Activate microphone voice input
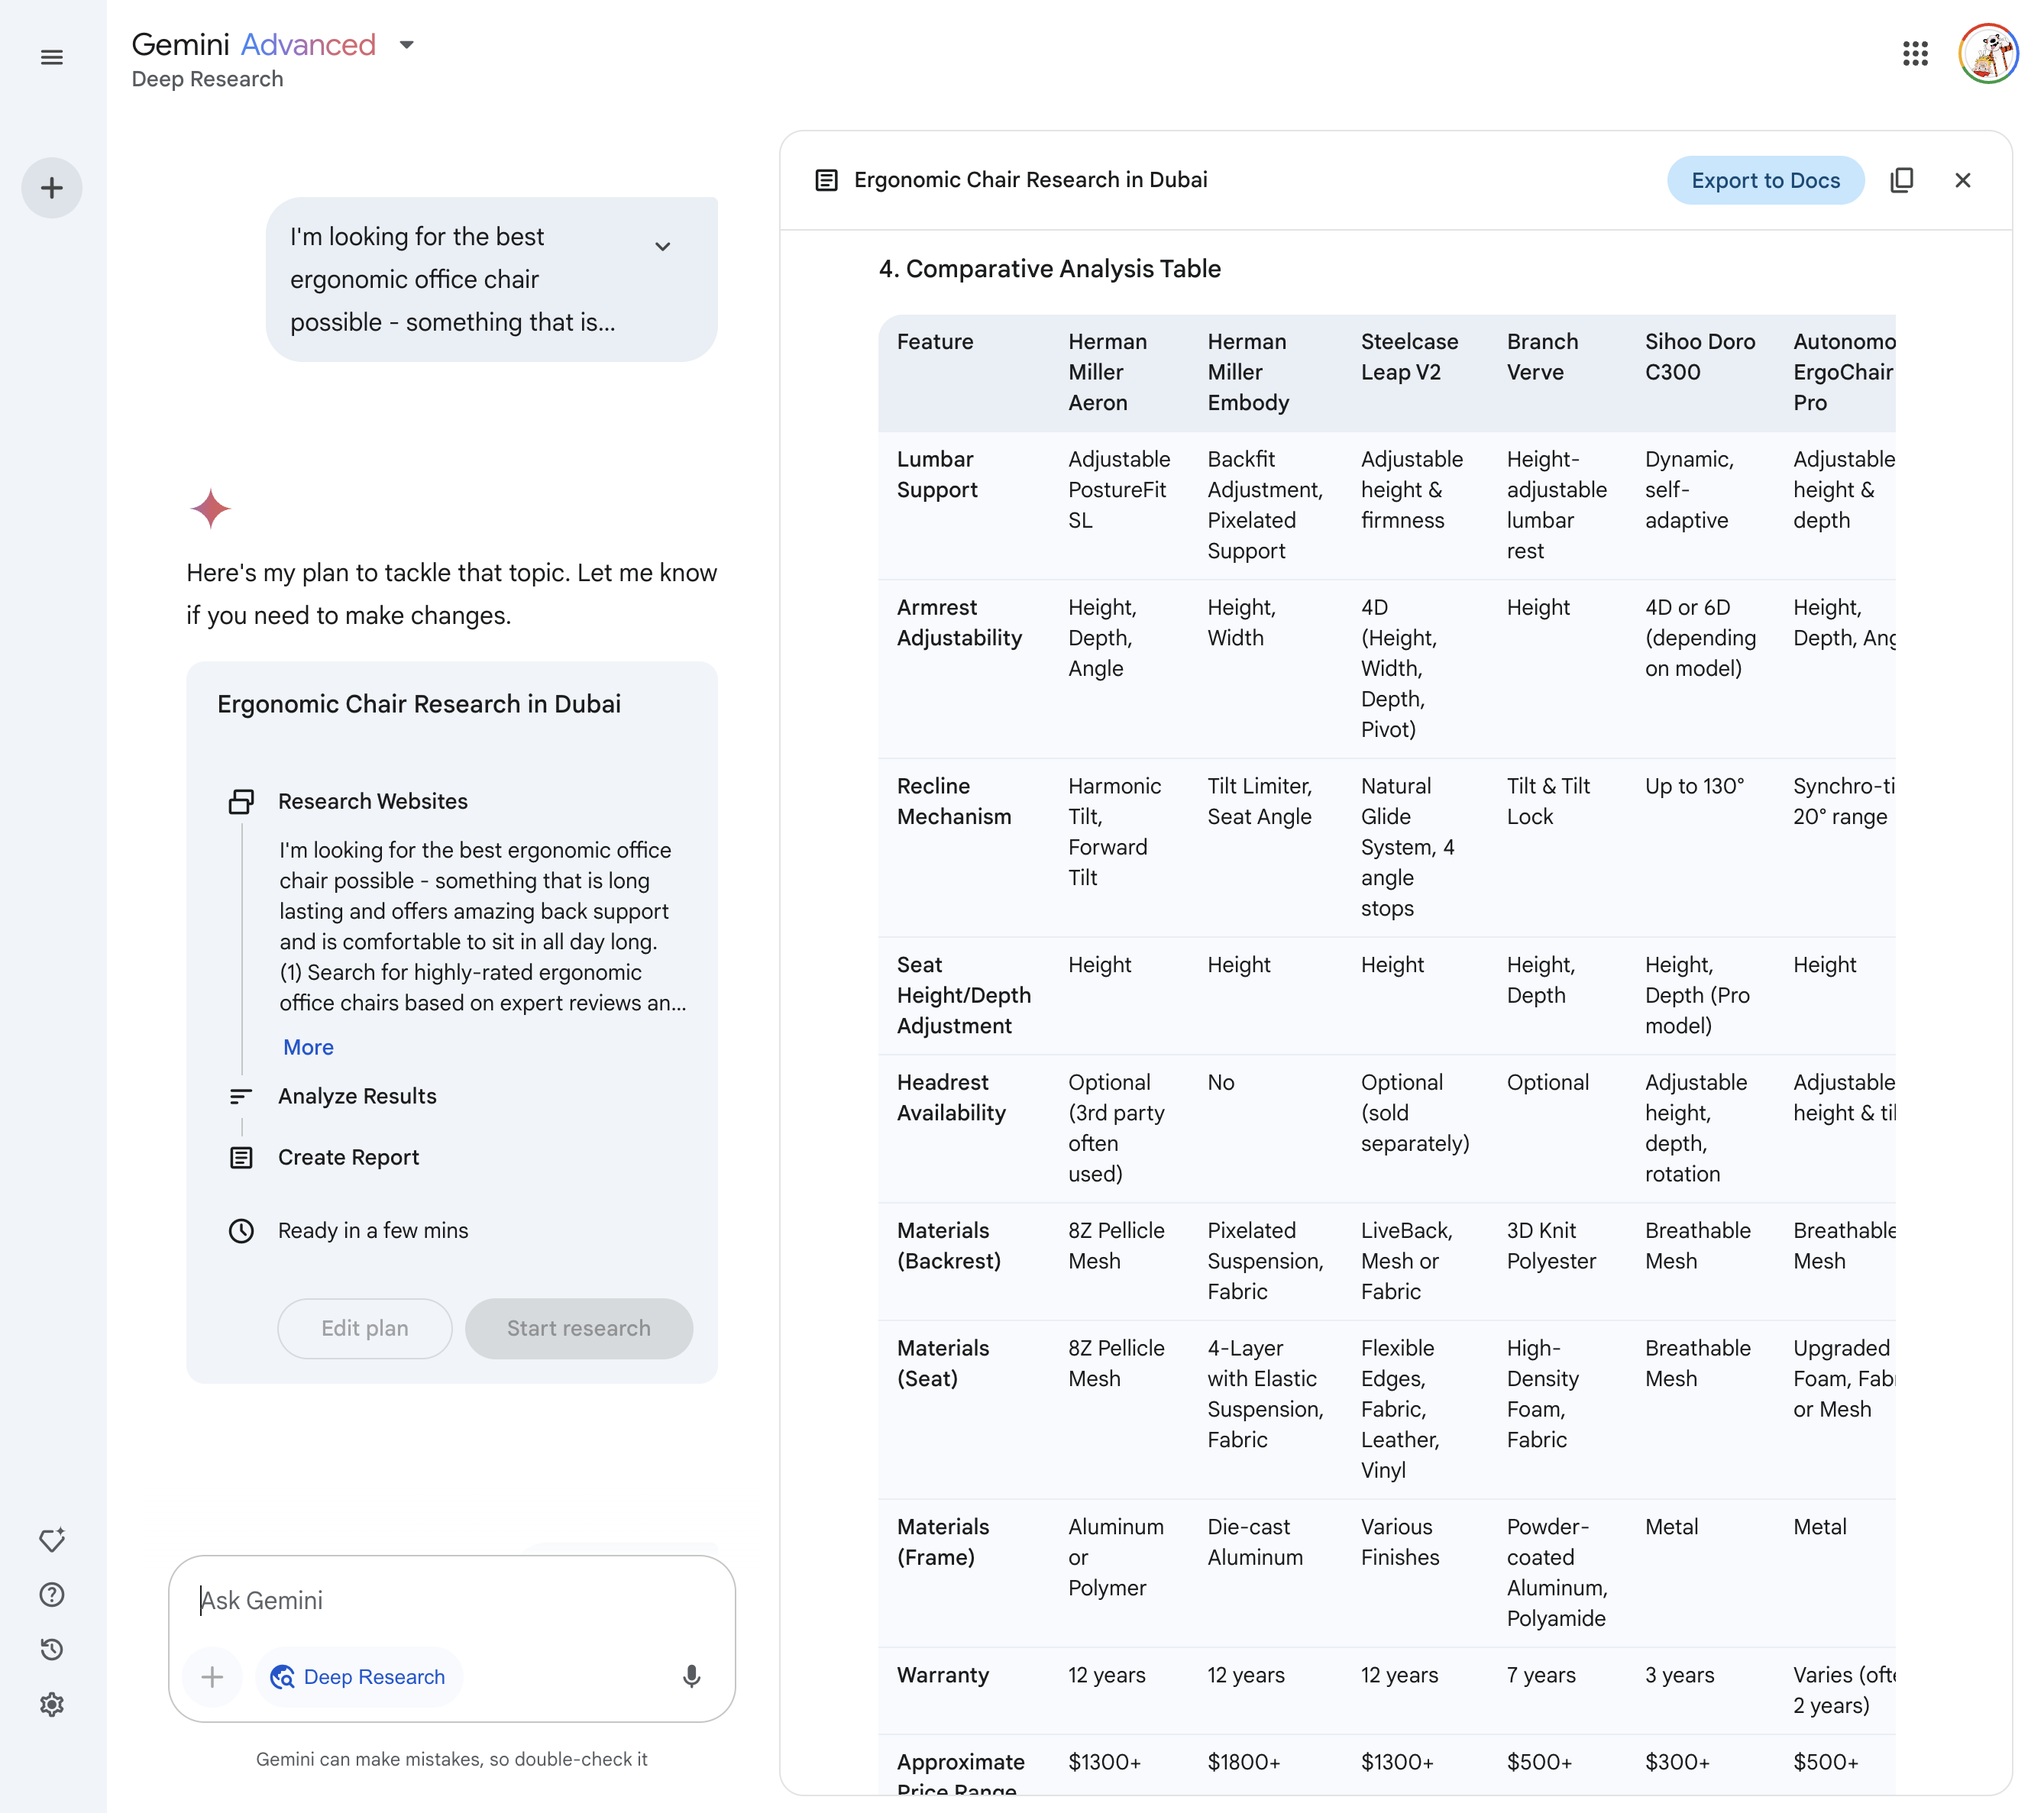This screenshot has height=1813, width=2044. (691, 1677)
